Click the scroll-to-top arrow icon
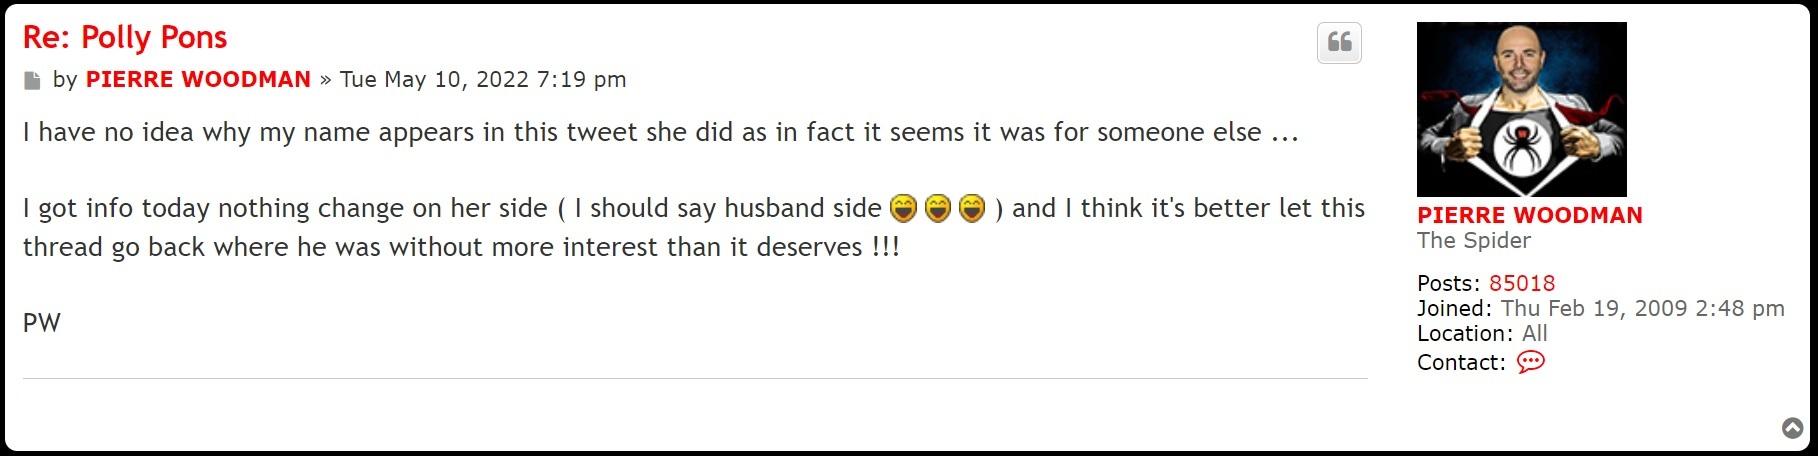The image size is (1818, 456). 1793,429
